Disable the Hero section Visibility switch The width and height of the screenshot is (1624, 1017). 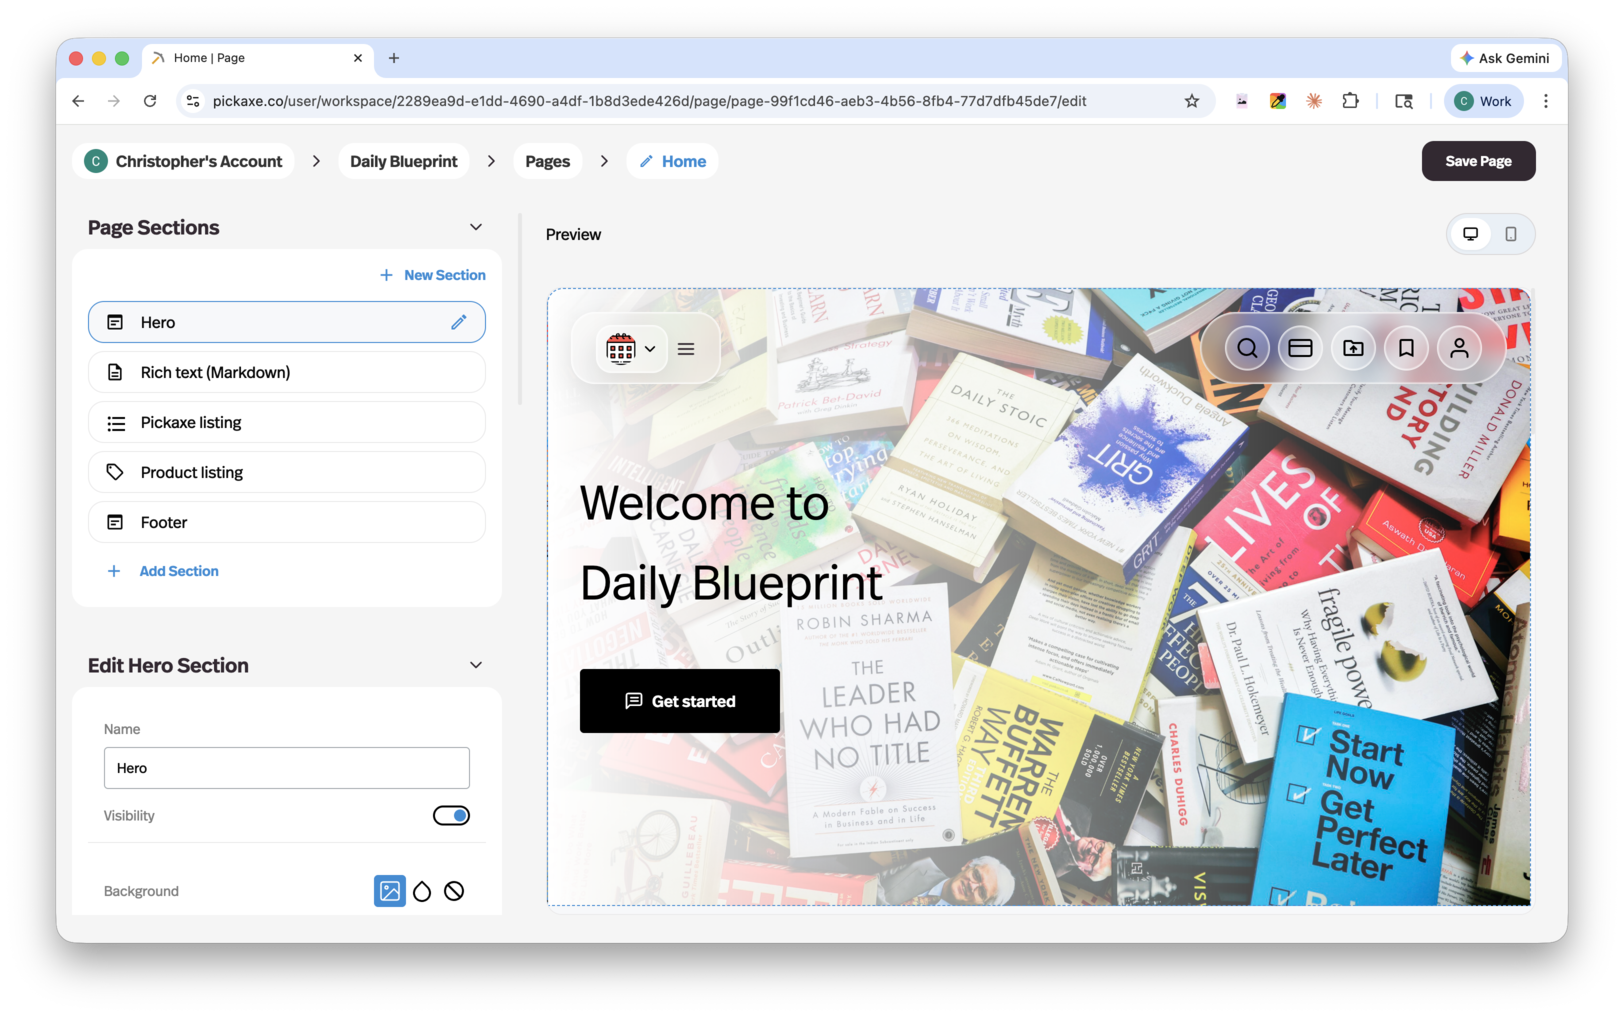tap(451, 815)
